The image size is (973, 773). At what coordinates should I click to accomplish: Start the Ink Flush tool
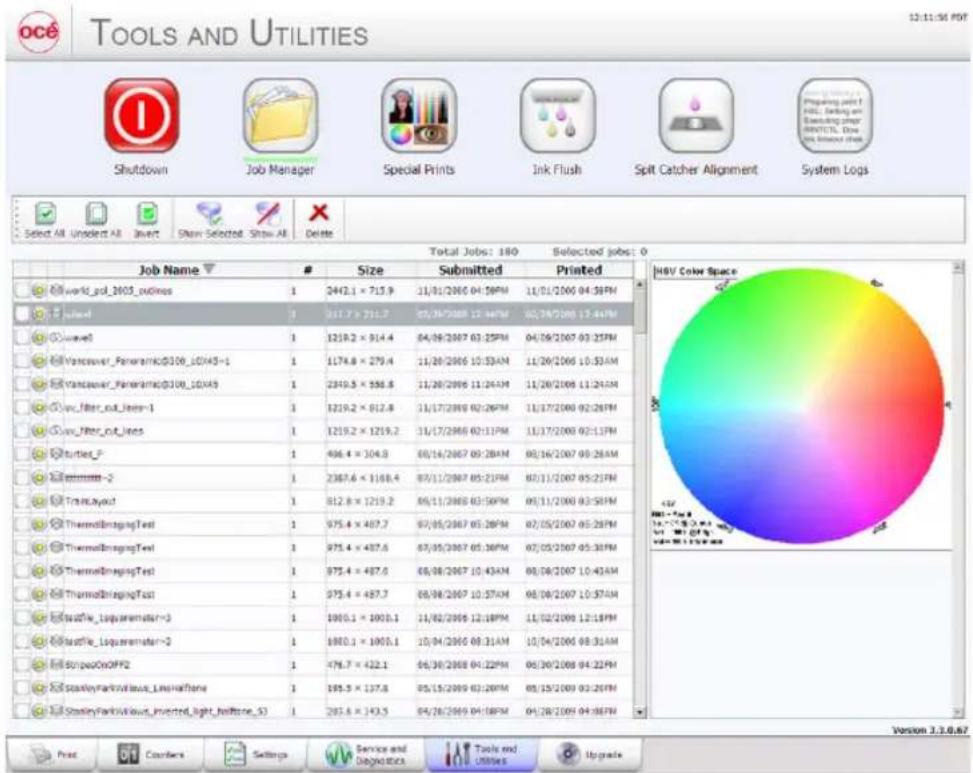[x=557, y=115]
